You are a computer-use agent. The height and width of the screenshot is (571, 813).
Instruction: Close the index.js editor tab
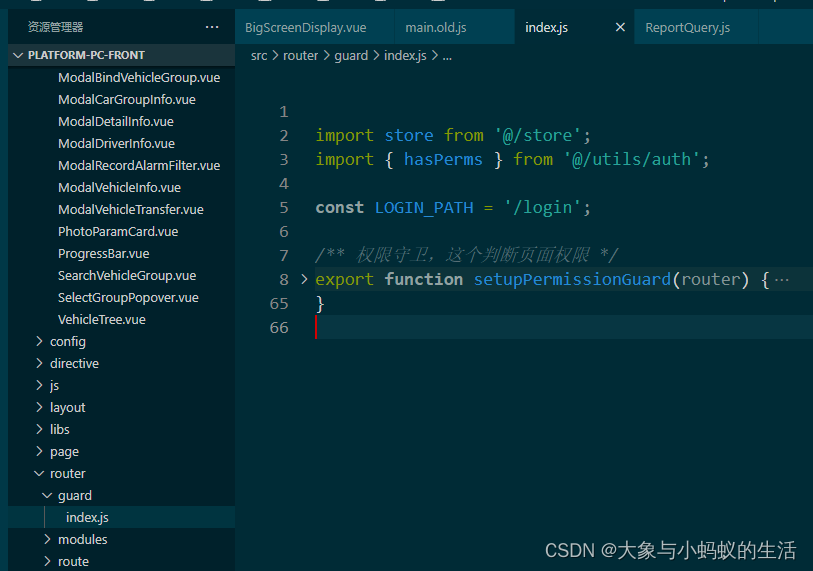620,27
